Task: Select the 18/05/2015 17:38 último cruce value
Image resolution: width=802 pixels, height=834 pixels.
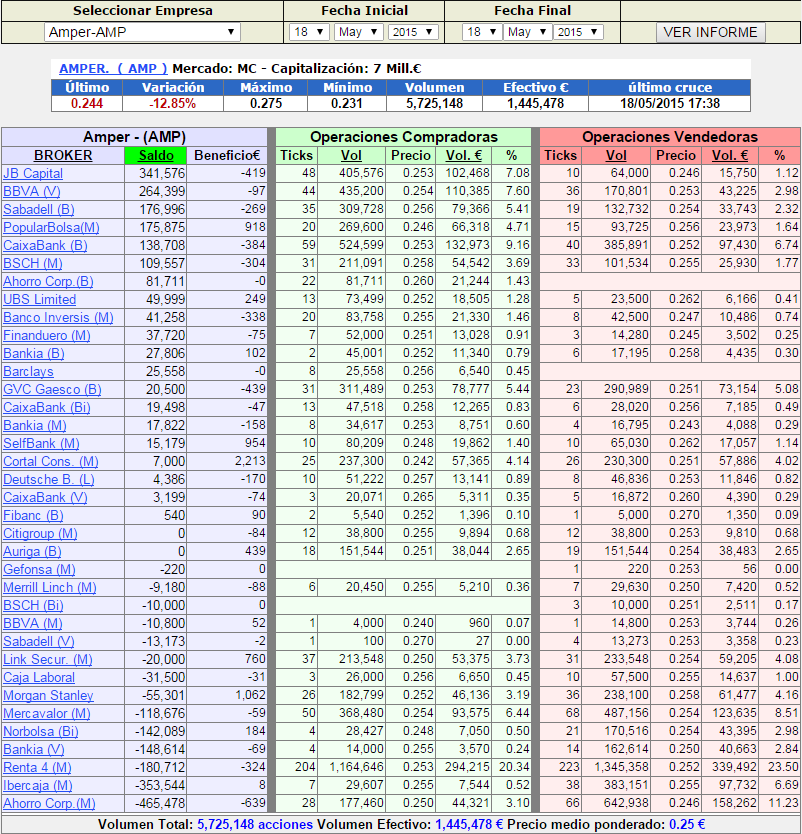Action: click(670, 104)
